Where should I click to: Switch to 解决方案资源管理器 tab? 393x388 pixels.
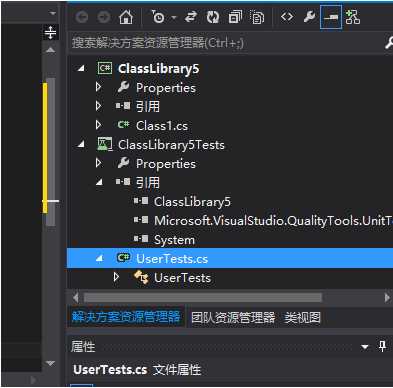(126, 317)
